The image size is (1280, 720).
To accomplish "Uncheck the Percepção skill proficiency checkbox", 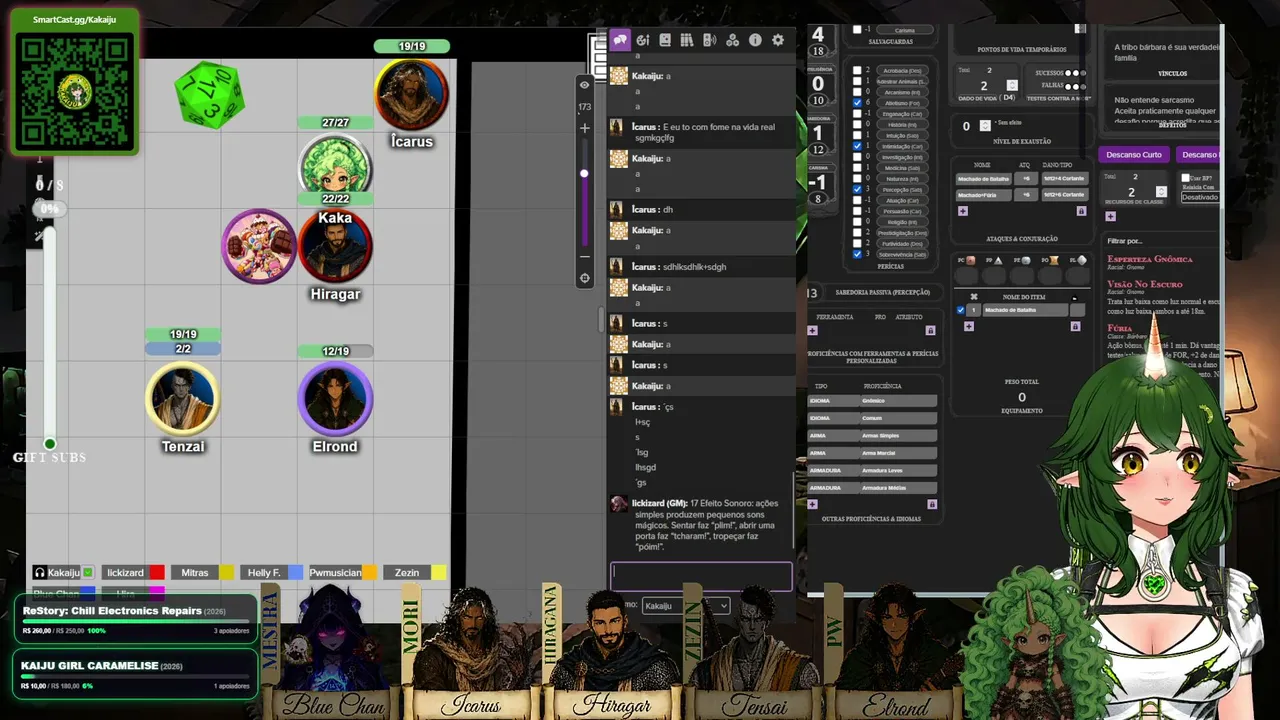I will (857, 189).
